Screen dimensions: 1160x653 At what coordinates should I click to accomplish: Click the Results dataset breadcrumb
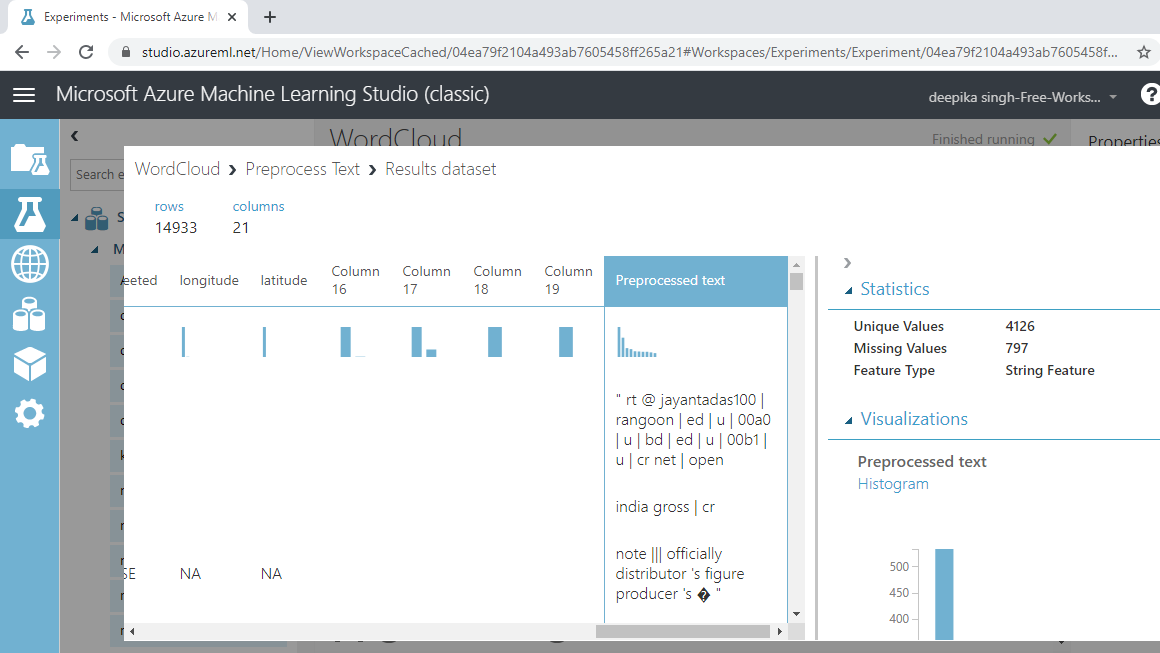point(441,169)
